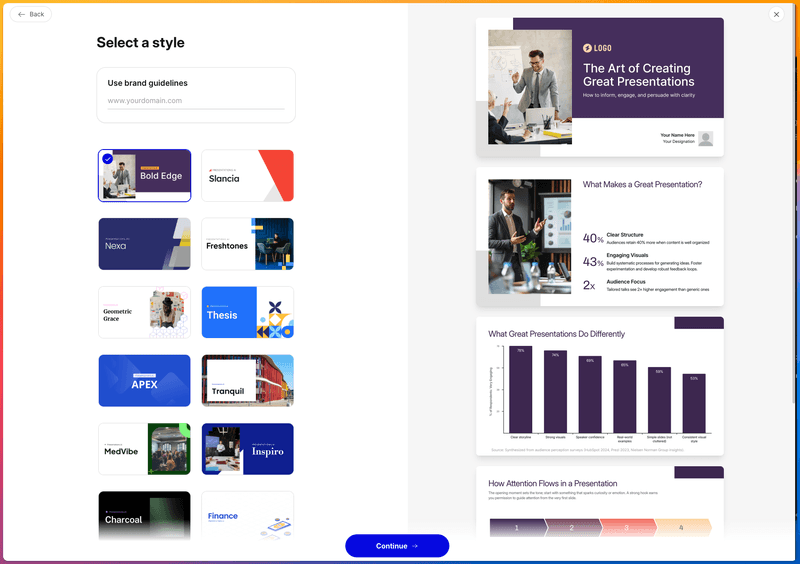Click the 'Audience Focus' text in preview
Screen dimensions: 800x564
tap(626, 282)
